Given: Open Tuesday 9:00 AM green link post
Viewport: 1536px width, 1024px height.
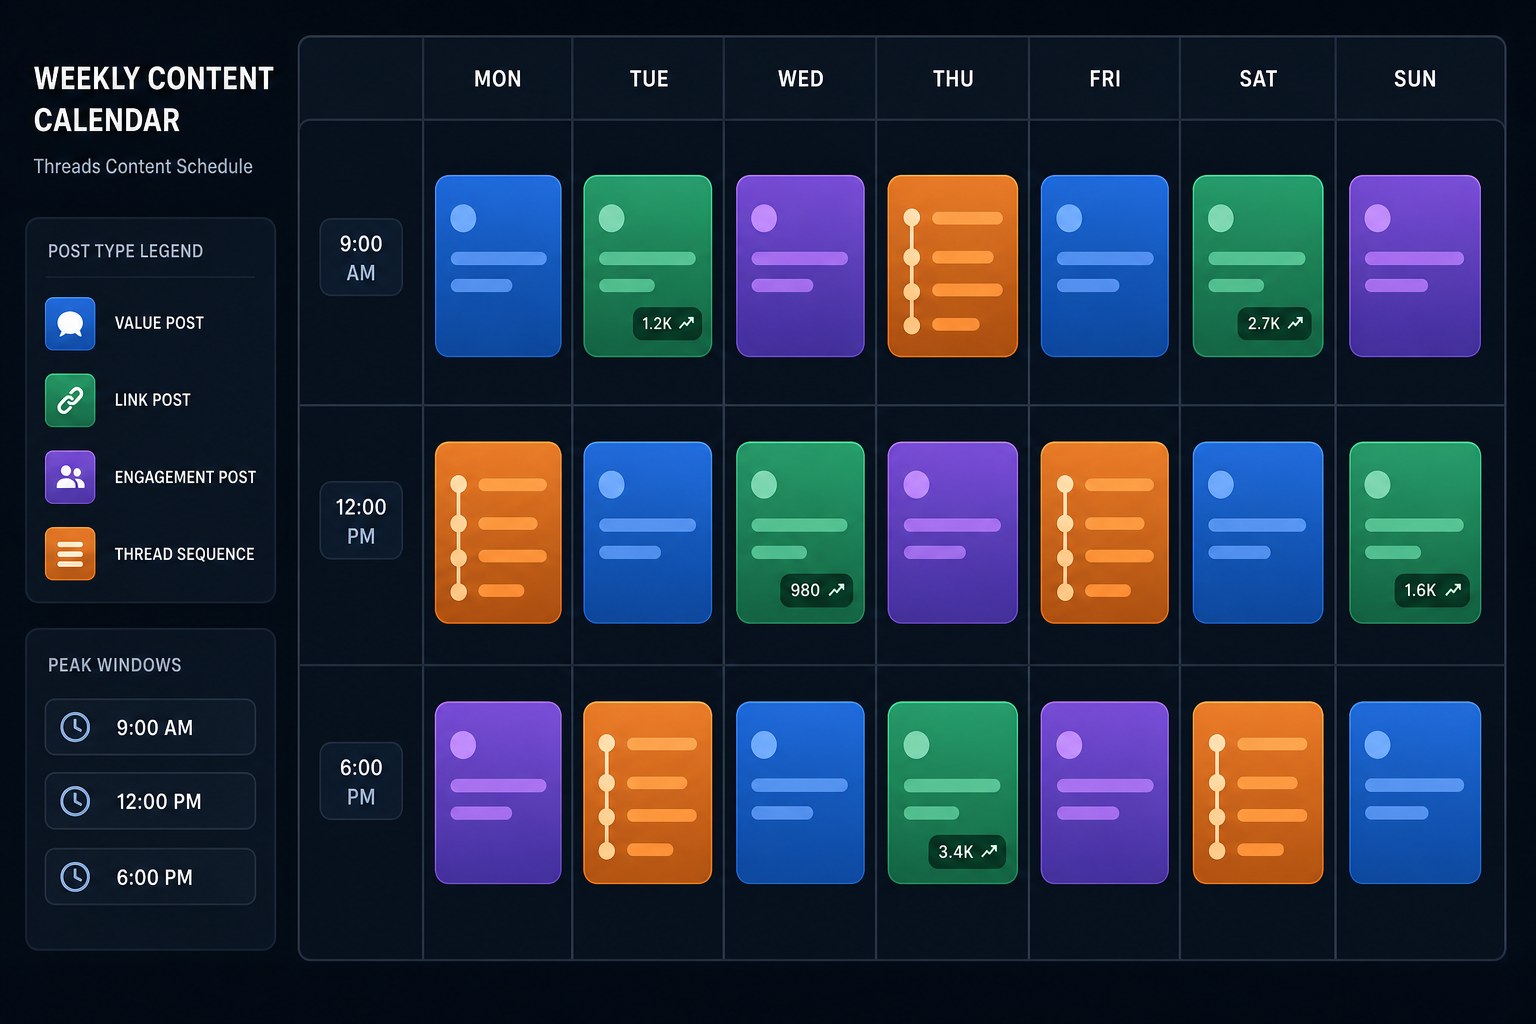Looking at the screenshot, I should pyautogui.click(x=648, y=266).
